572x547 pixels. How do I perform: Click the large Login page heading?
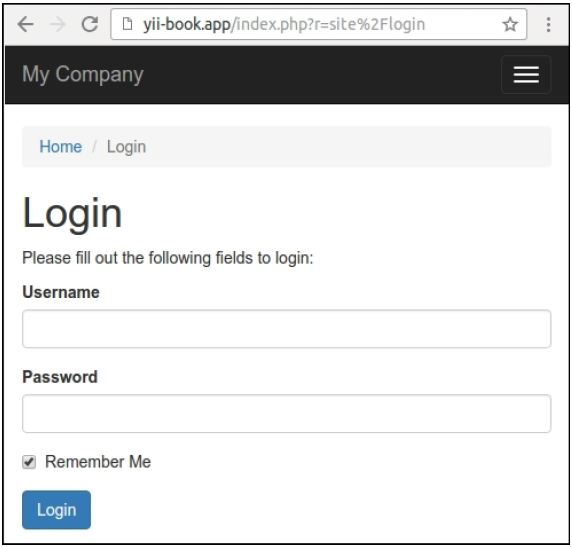[x=72, y=214]
